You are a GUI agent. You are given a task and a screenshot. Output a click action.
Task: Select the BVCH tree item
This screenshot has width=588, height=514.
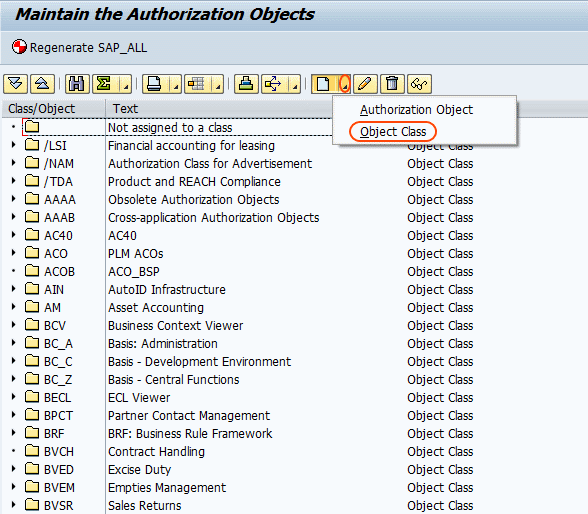pos(59,451)
